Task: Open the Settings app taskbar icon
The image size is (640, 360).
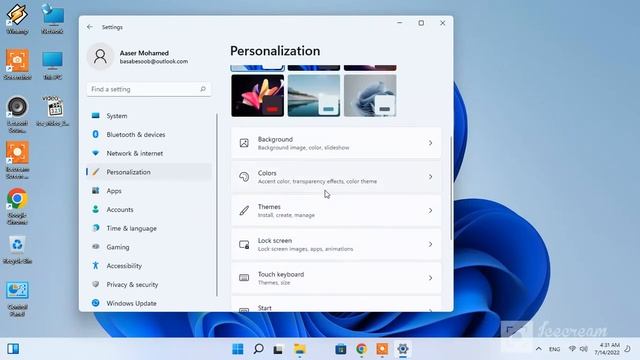Action: click(403, 349)
